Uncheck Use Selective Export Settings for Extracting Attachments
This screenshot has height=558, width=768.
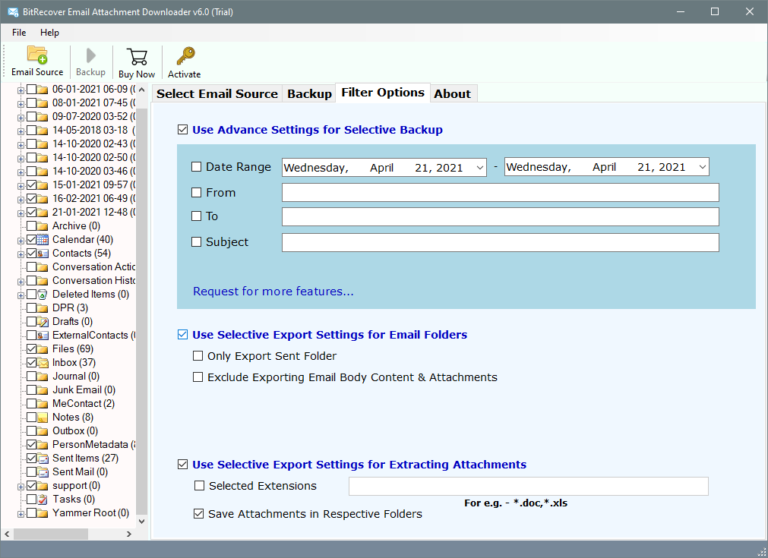click(x=183, y=464)
